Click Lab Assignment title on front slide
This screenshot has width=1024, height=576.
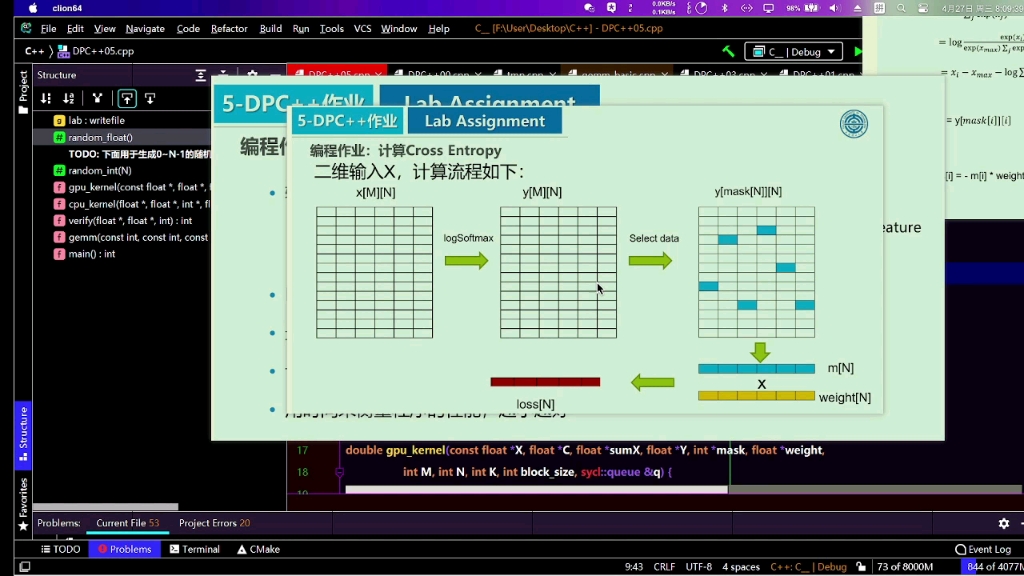pos(485,121)
